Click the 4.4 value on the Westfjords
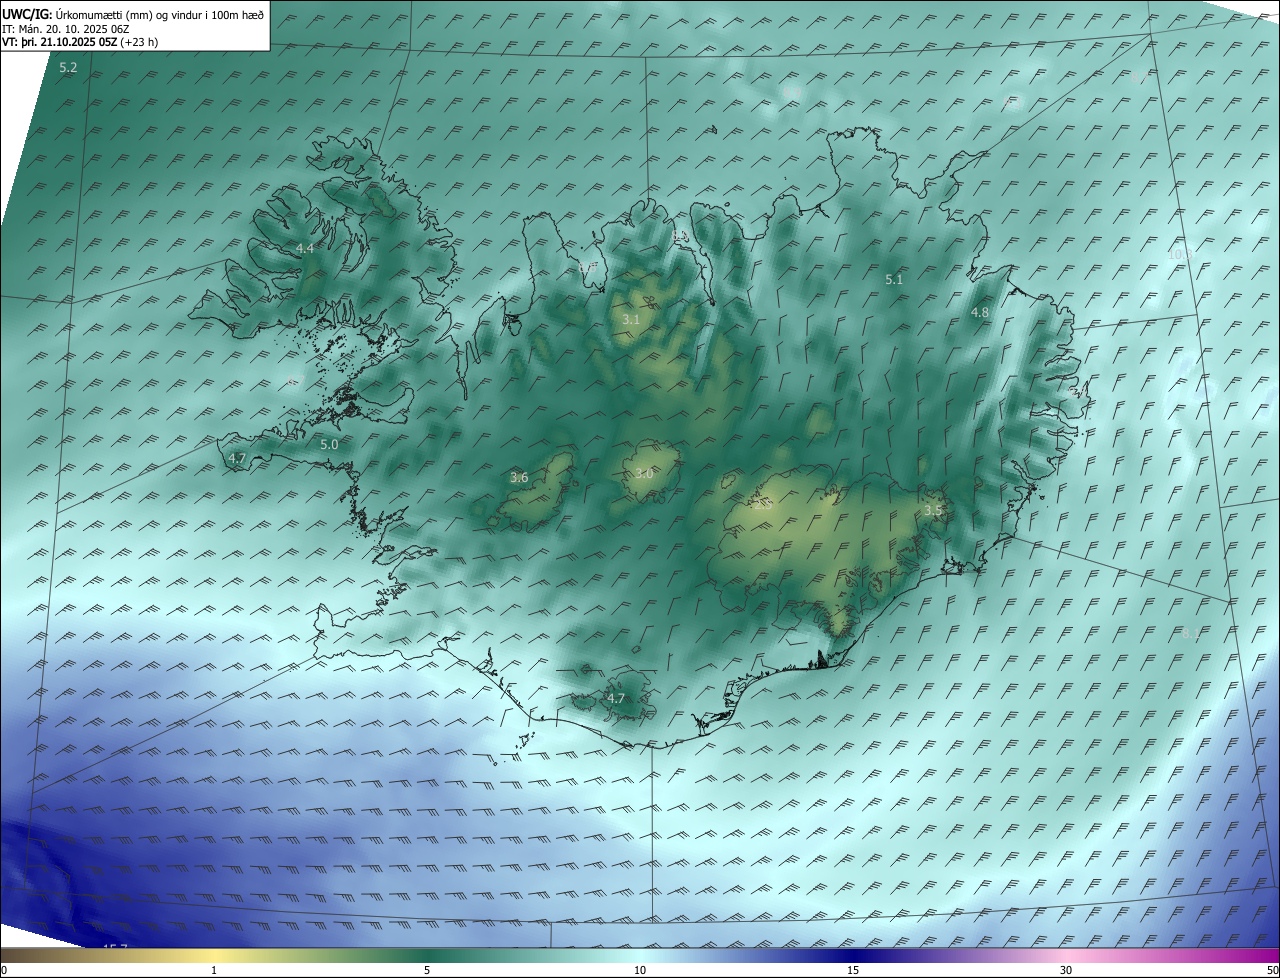The height and width of the screenshot is (978, 1280). 305,248
